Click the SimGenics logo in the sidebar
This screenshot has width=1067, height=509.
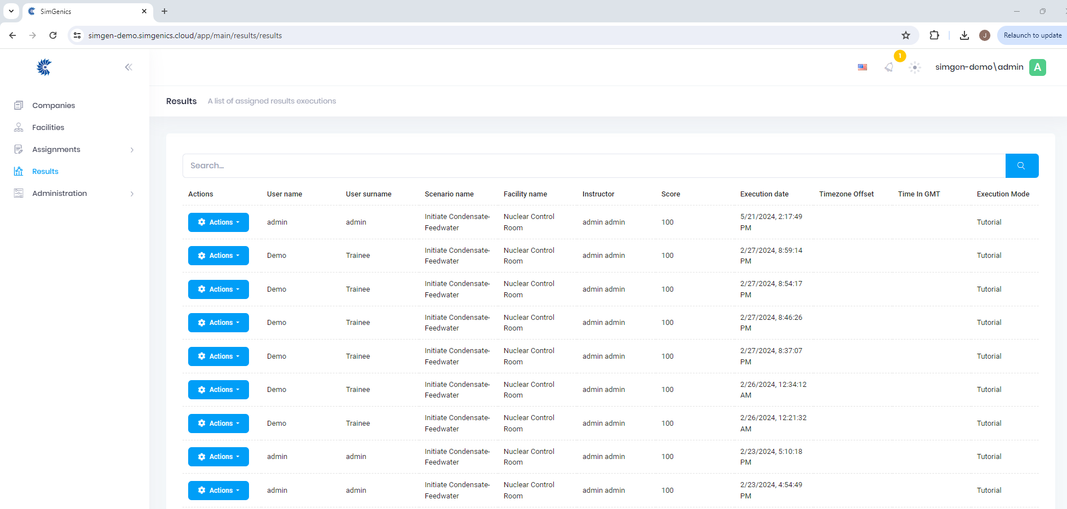(x=44, y=67)
